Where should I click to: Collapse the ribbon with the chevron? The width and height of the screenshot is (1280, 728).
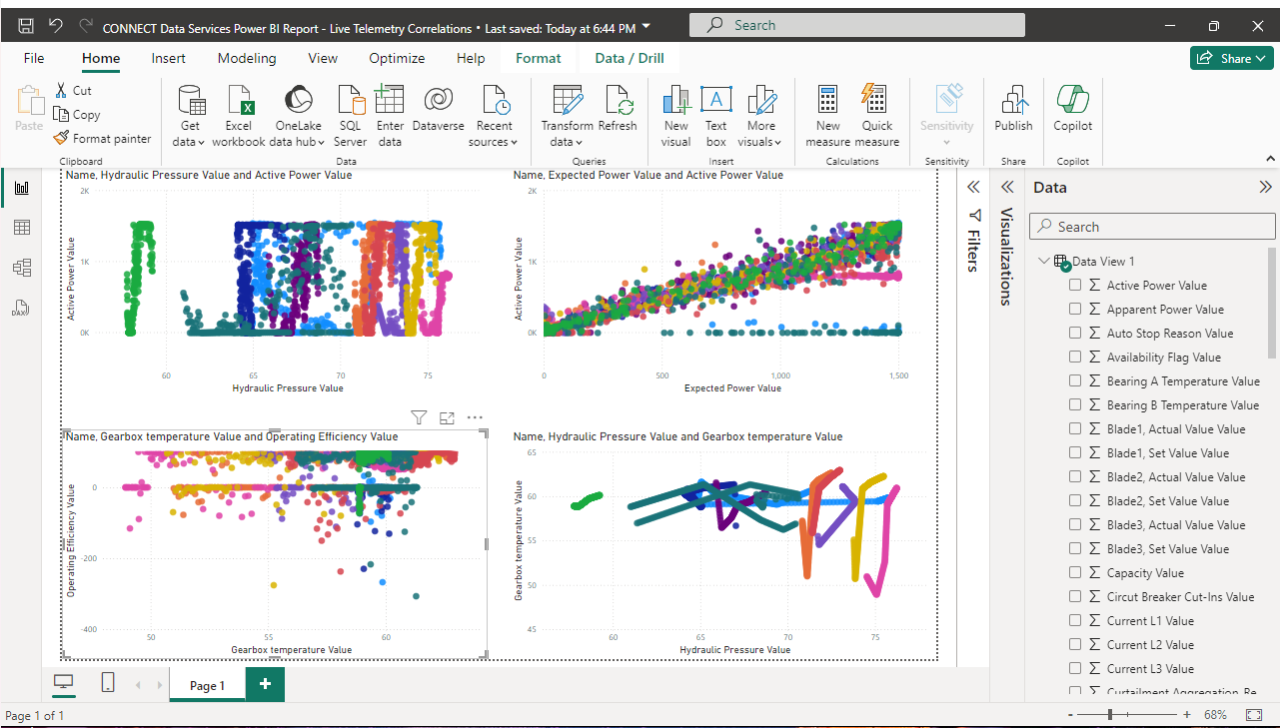coord(1270,159)
